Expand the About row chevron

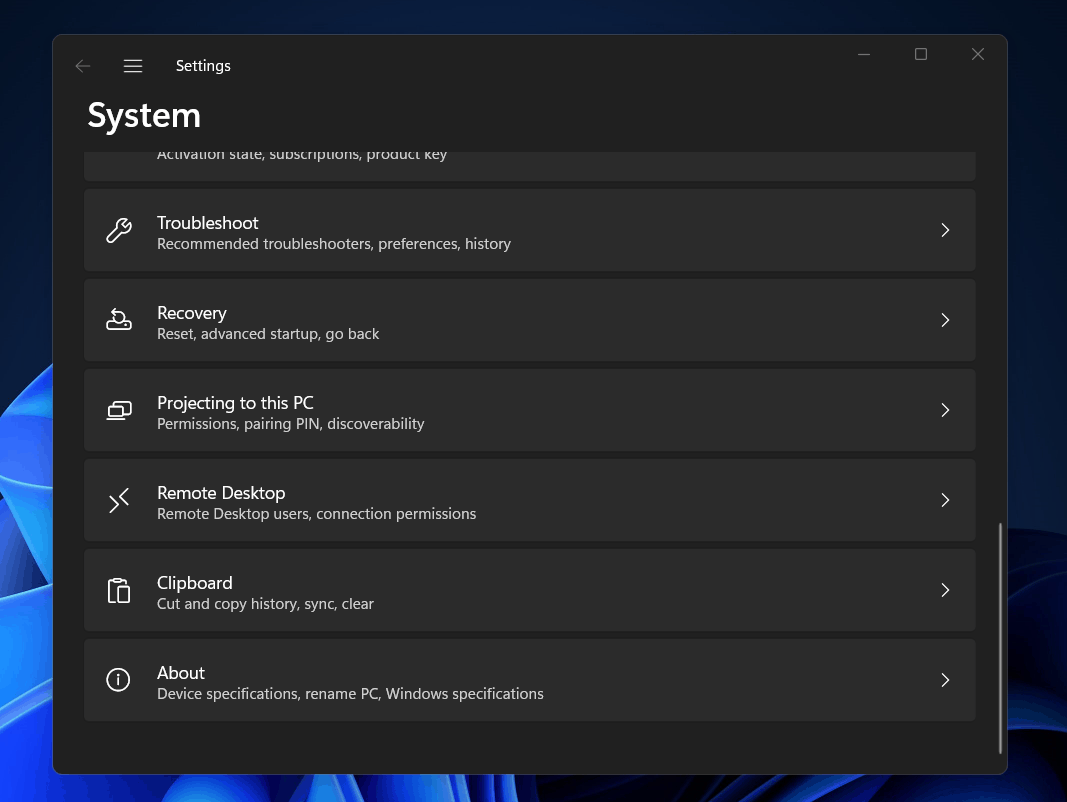[x=945, y=680]
